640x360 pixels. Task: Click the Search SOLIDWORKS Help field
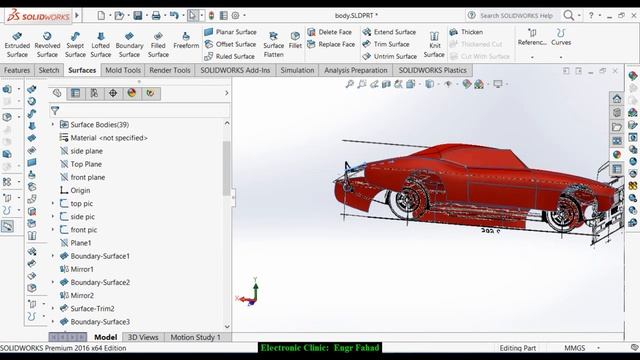click(x=516, y=16)
